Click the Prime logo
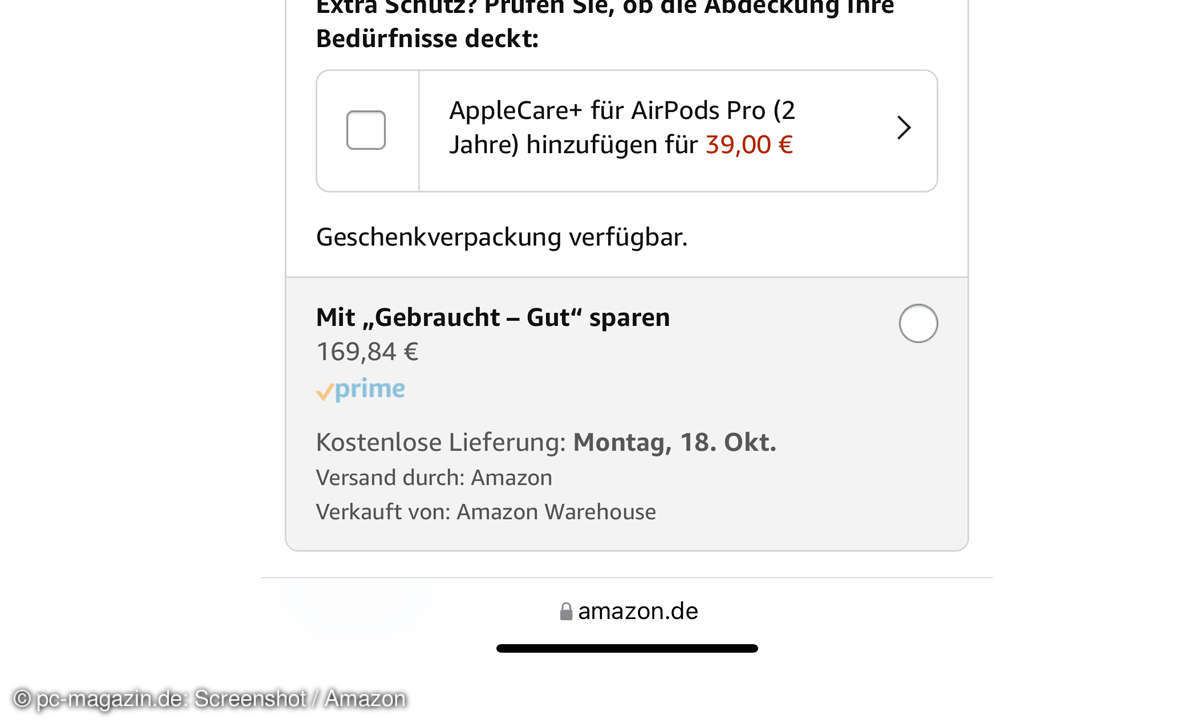 [369, 389]
